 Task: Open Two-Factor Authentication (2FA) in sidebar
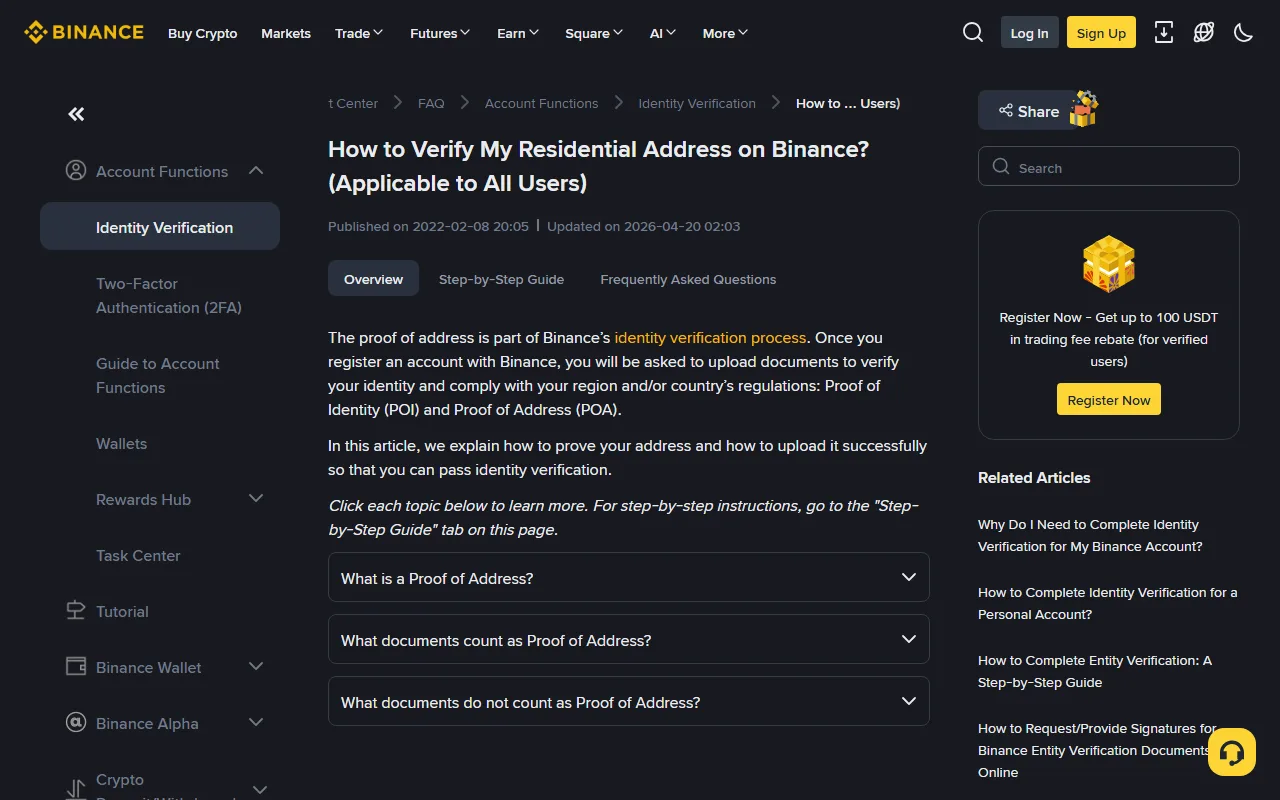(x=169, y=295)
